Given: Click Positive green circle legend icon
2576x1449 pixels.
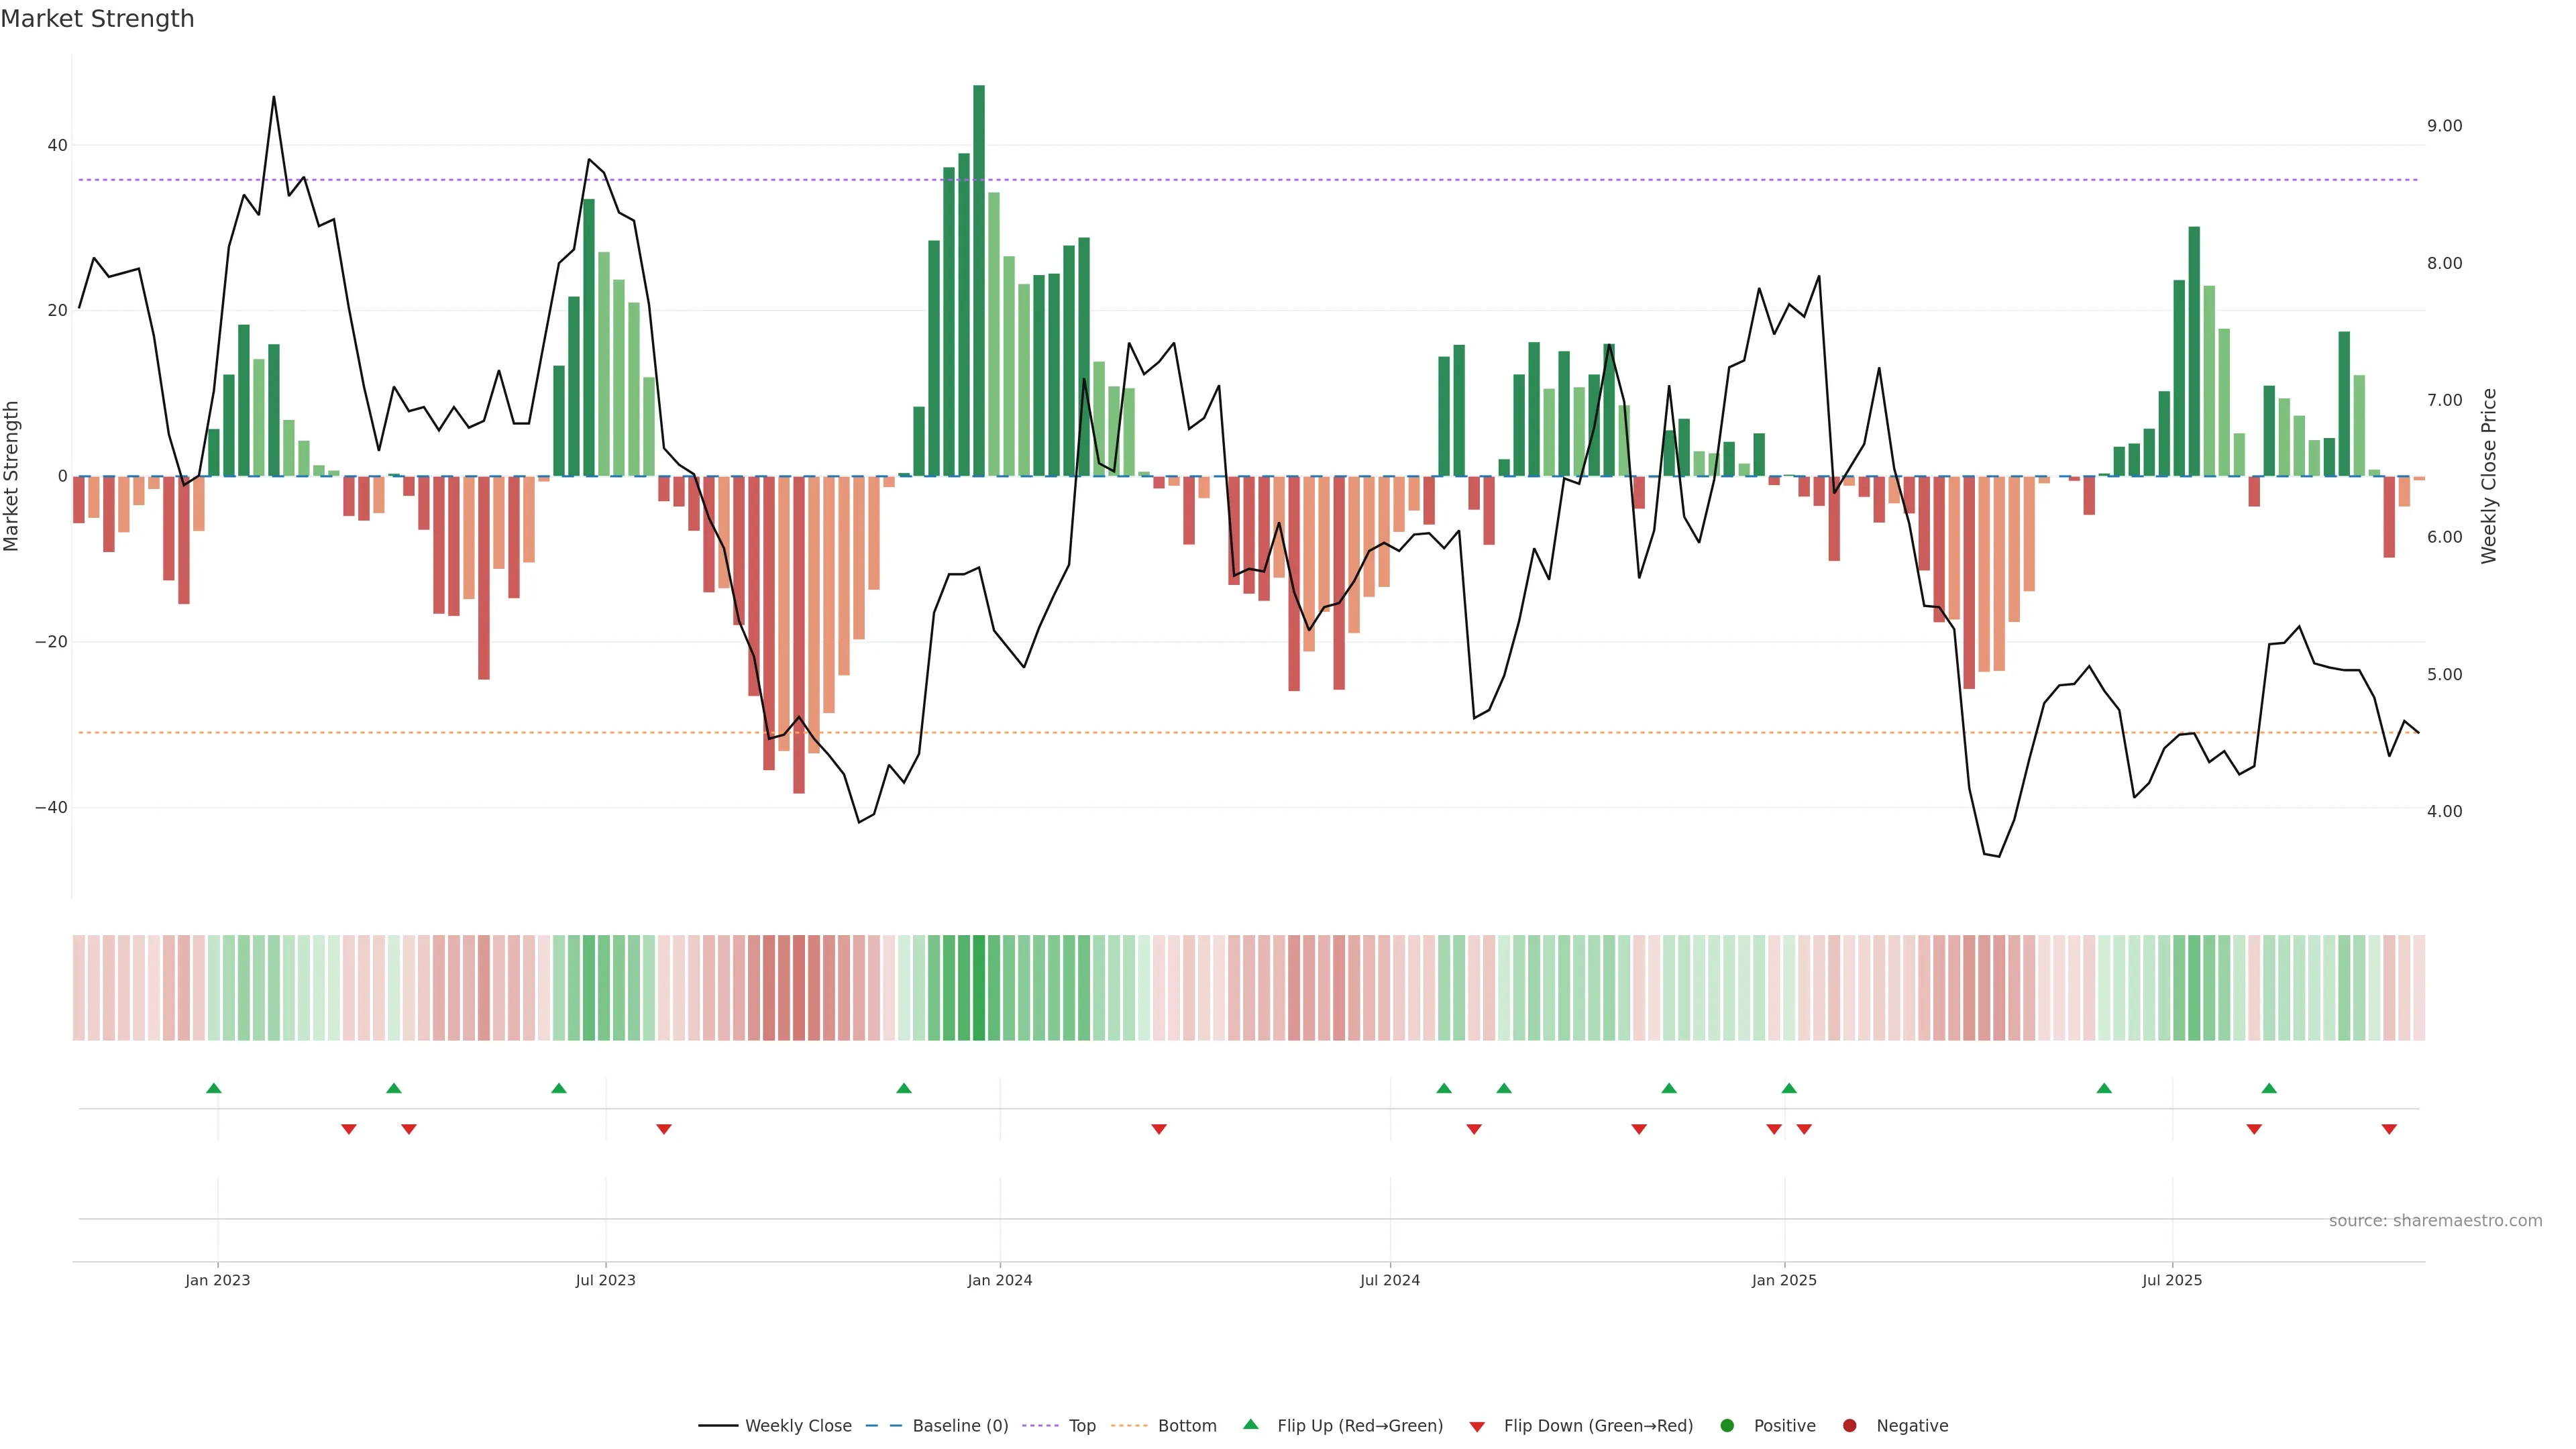Looking at the screenshot, I should coord(1727,1425).
